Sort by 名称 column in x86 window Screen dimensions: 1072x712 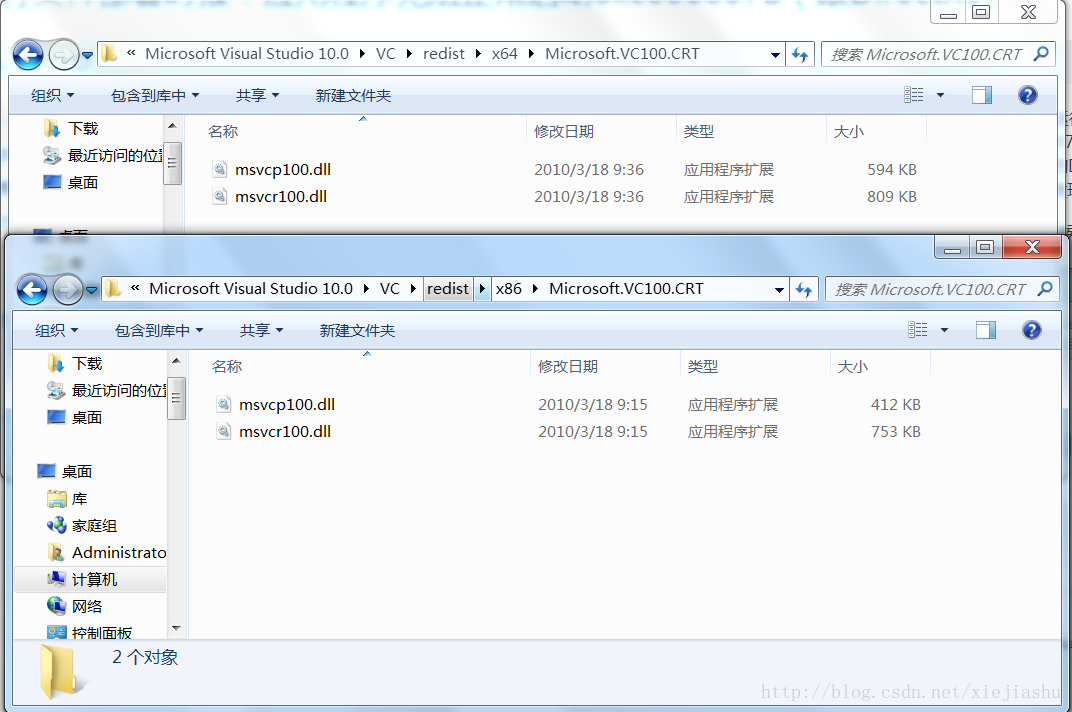click(x=227, y=367)
